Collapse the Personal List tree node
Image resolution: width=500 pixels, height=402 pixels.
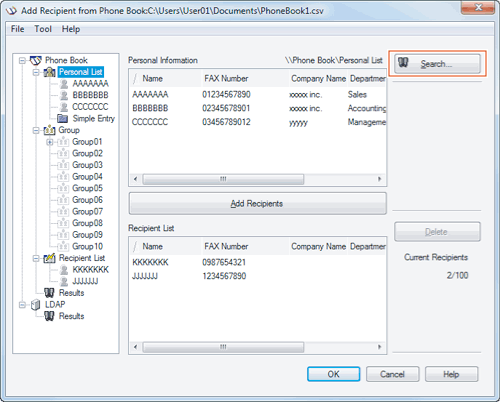click(x=36, y=72)
